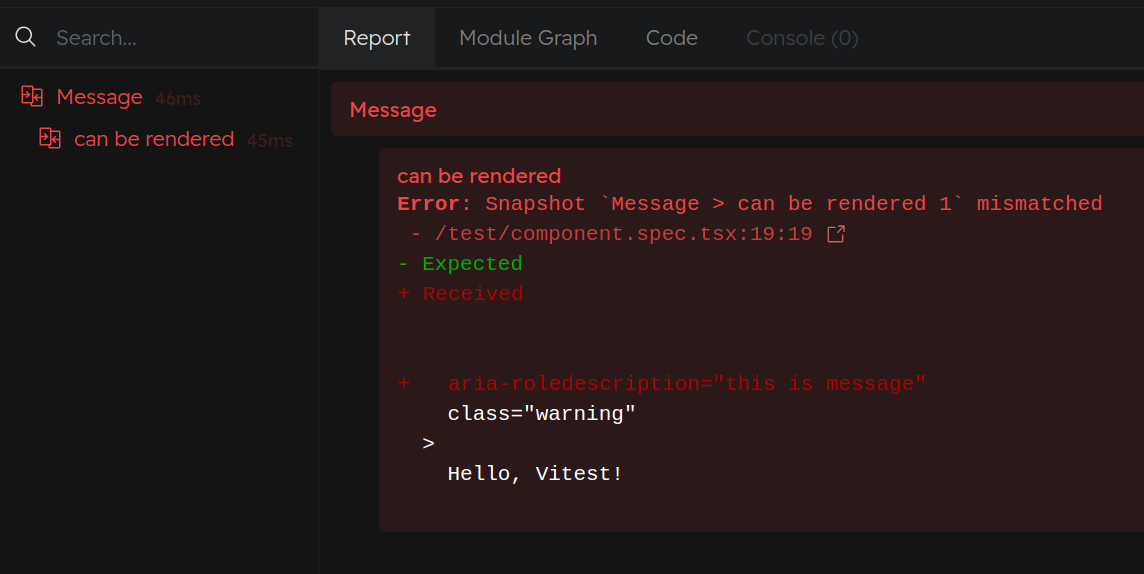Viewport: 1144px width, 574px height.
Task: Click the green '- Expected' diff label
Action: (x=460, y=263)
